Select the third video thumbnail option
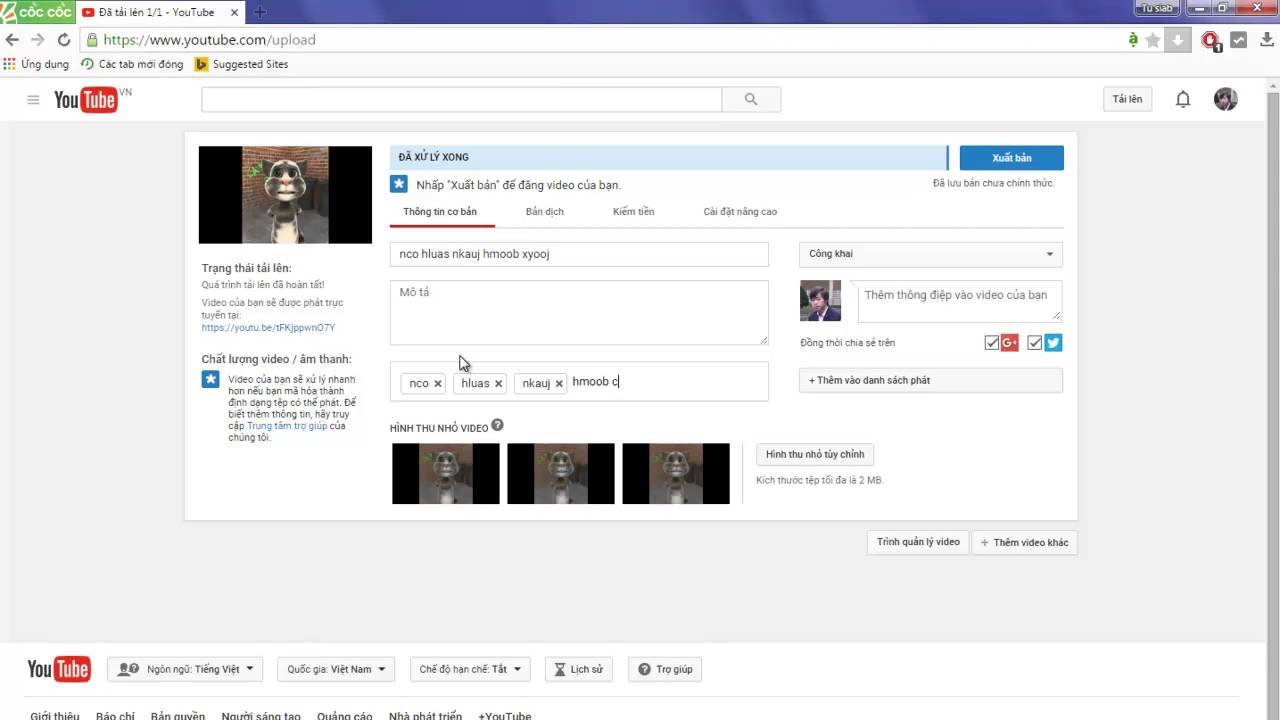Image resolution: width=1280 pixels, height=720 pixels. (x=676, y=474)
